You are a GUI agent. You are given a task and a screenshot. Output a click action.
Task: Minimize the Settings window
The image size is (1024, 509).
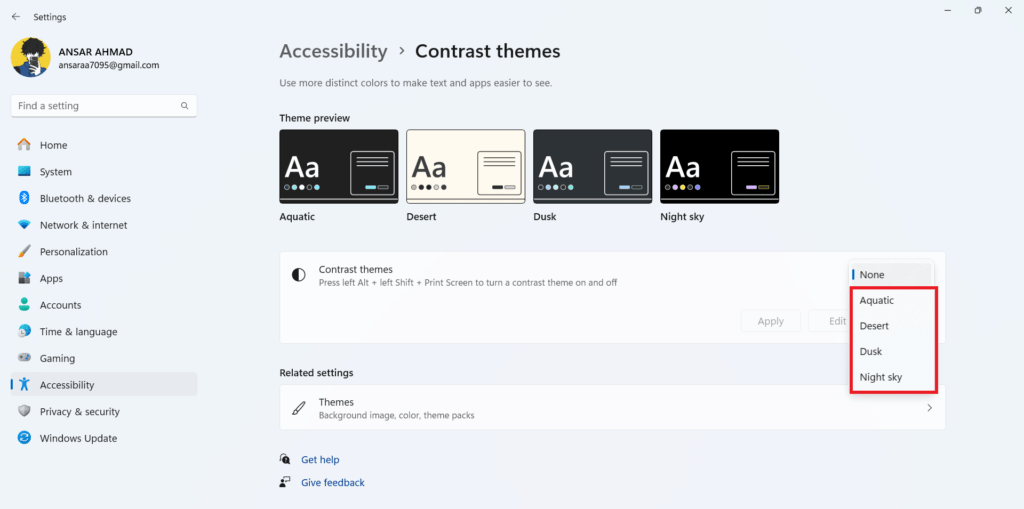click(948, 10)
